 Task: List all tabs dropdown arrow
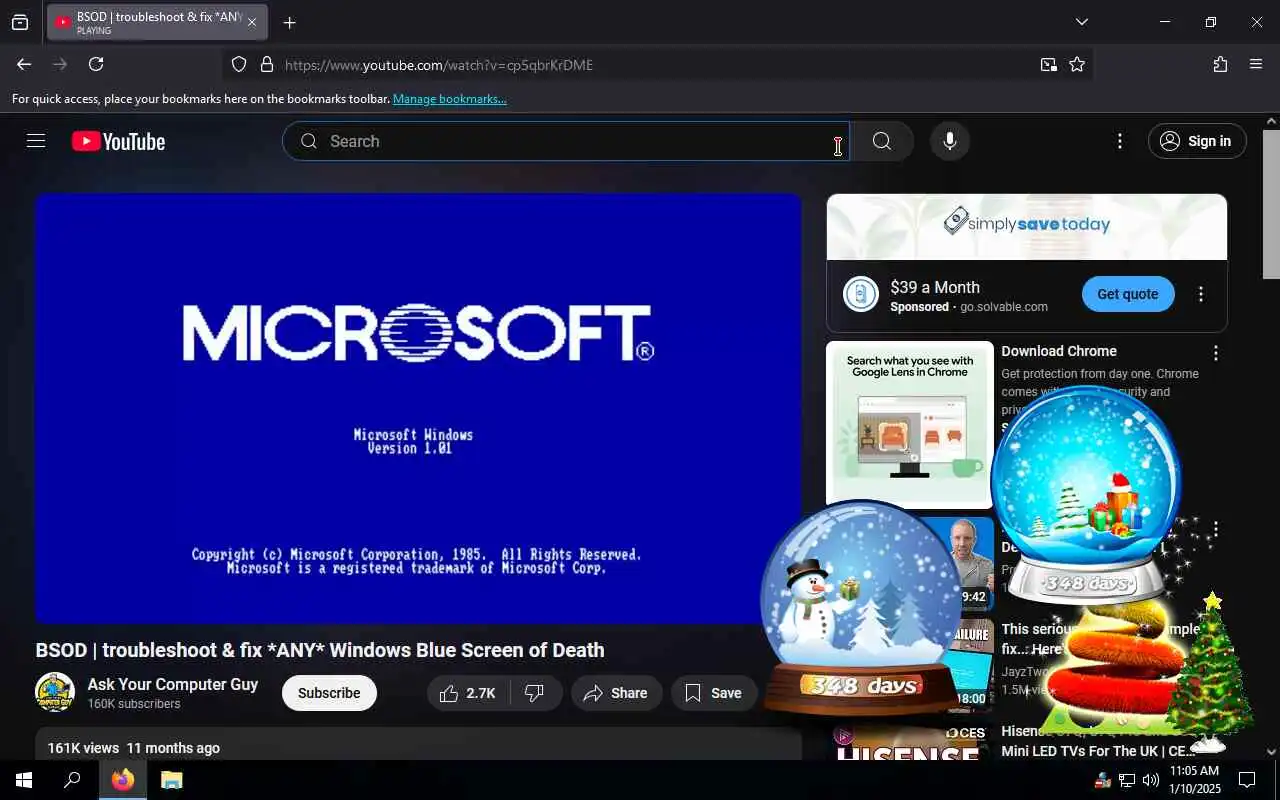pyautogui.click(x=1081, y=22)
